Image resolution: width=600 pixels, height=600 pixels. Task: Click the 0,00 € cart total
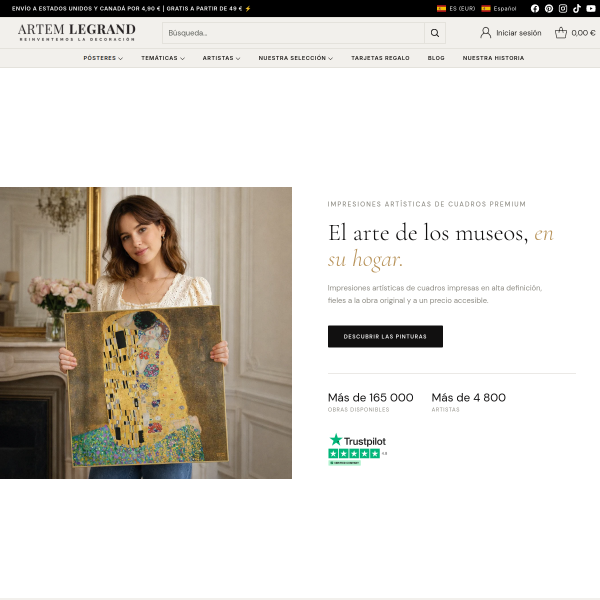tap(583, 33)
